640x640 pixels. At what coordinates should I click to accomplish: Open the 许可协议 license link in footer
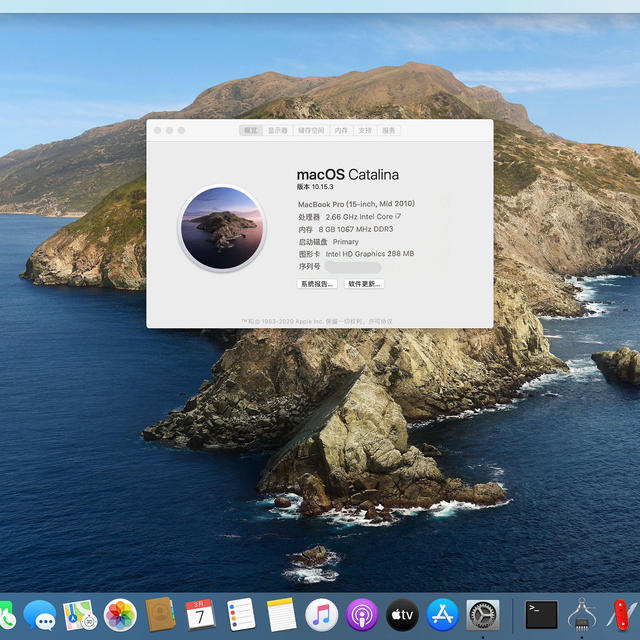[x=380, y=322]
